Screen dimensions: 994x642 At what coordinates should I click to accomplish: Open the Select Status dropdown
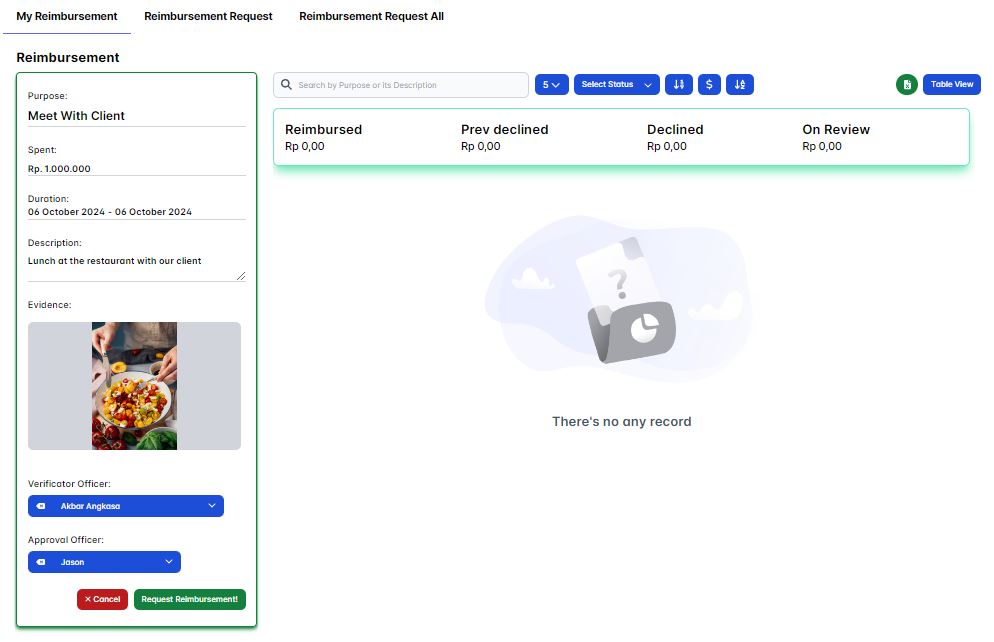[616, 85]
